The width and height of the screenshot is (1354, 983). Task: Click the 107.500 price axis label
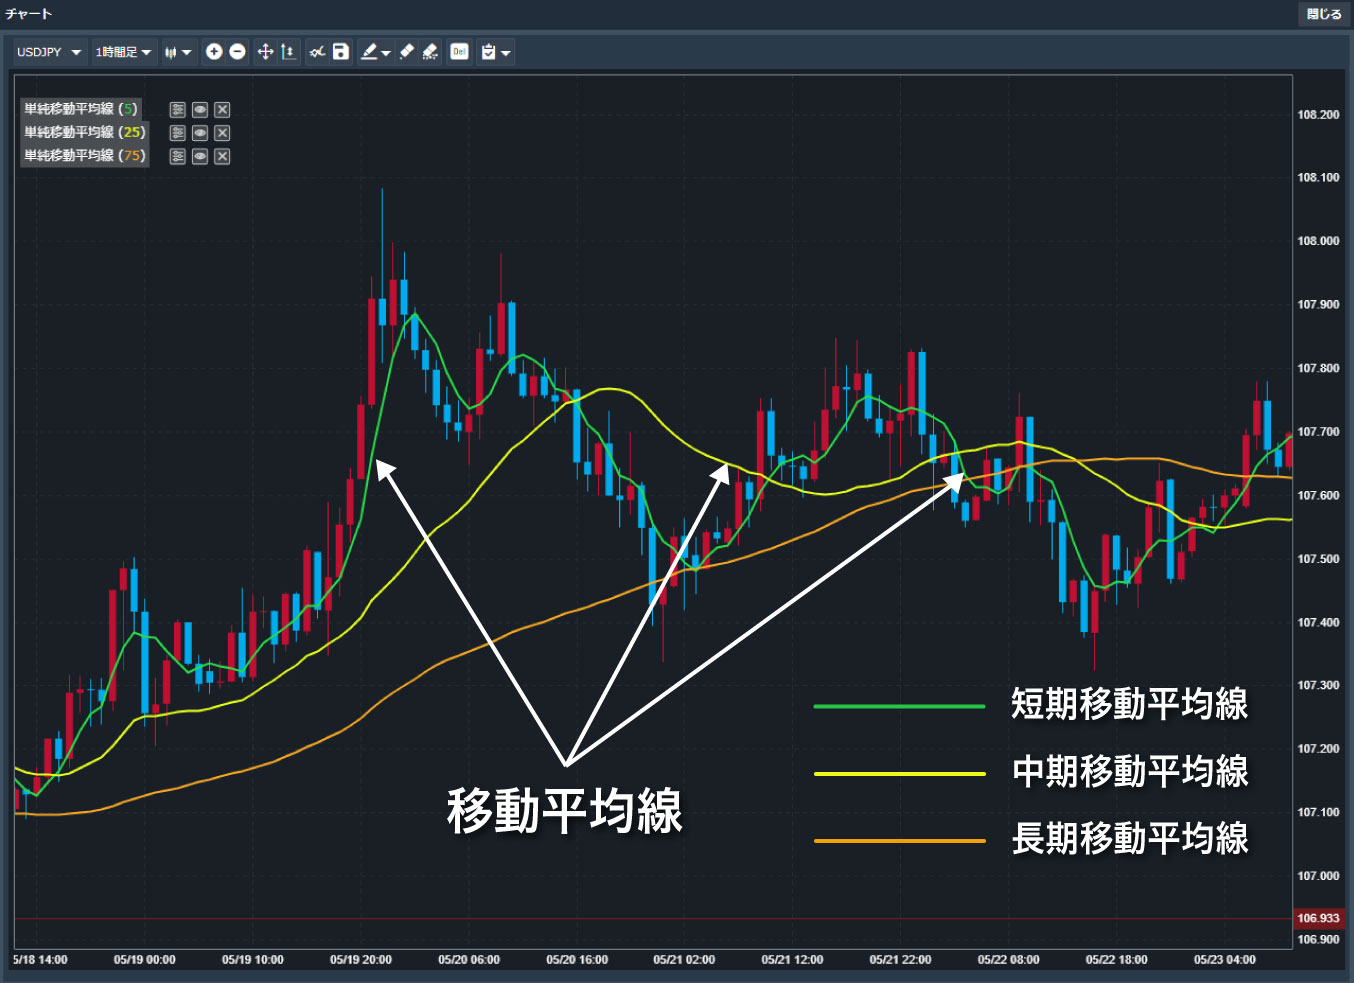(1318, 559)
